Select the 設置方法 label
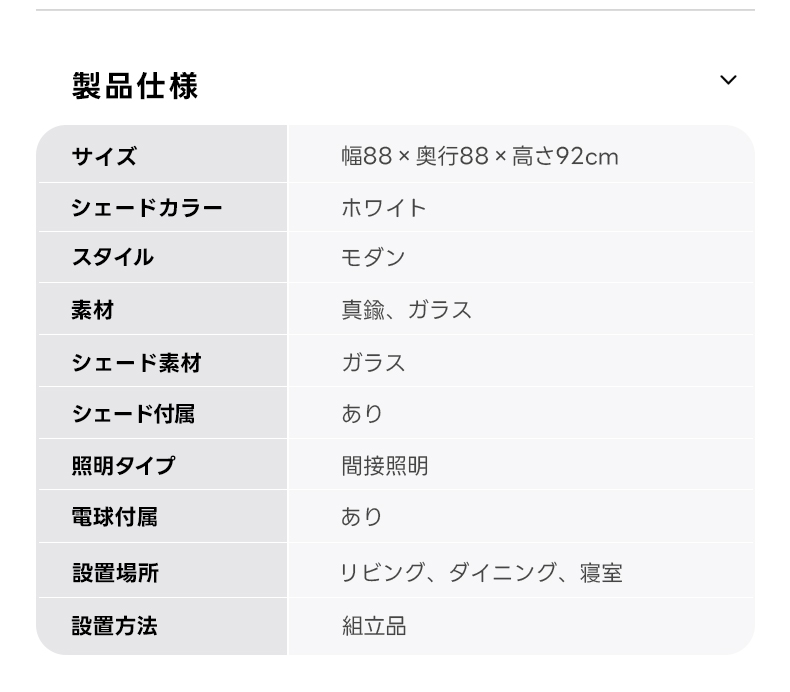 point(114,625)
